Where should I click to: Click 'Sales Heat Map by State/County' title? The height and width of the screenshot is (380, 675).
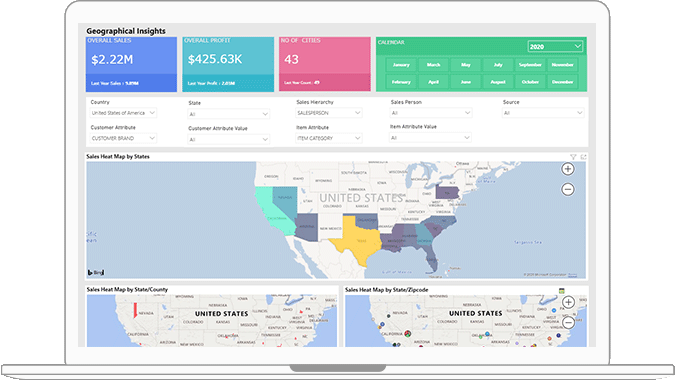click(x=127, y=290)
